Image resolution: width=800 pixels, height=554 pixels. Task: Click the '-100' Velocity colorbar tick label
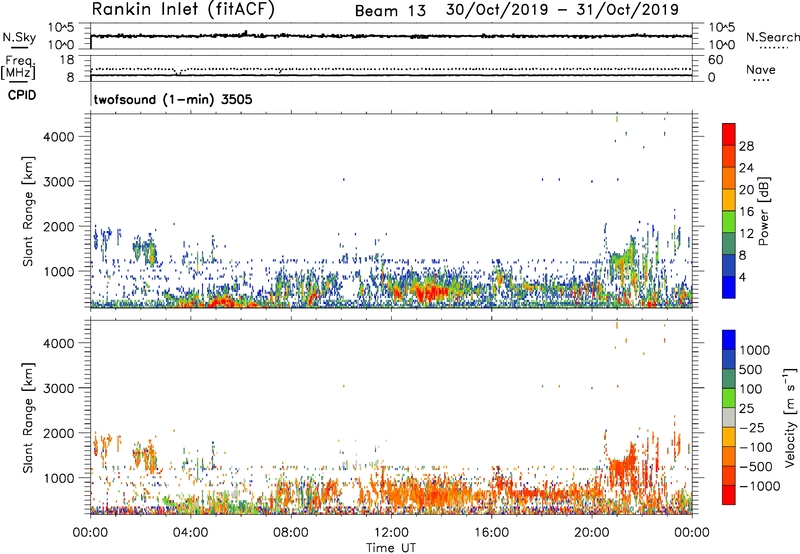(756, 447)
